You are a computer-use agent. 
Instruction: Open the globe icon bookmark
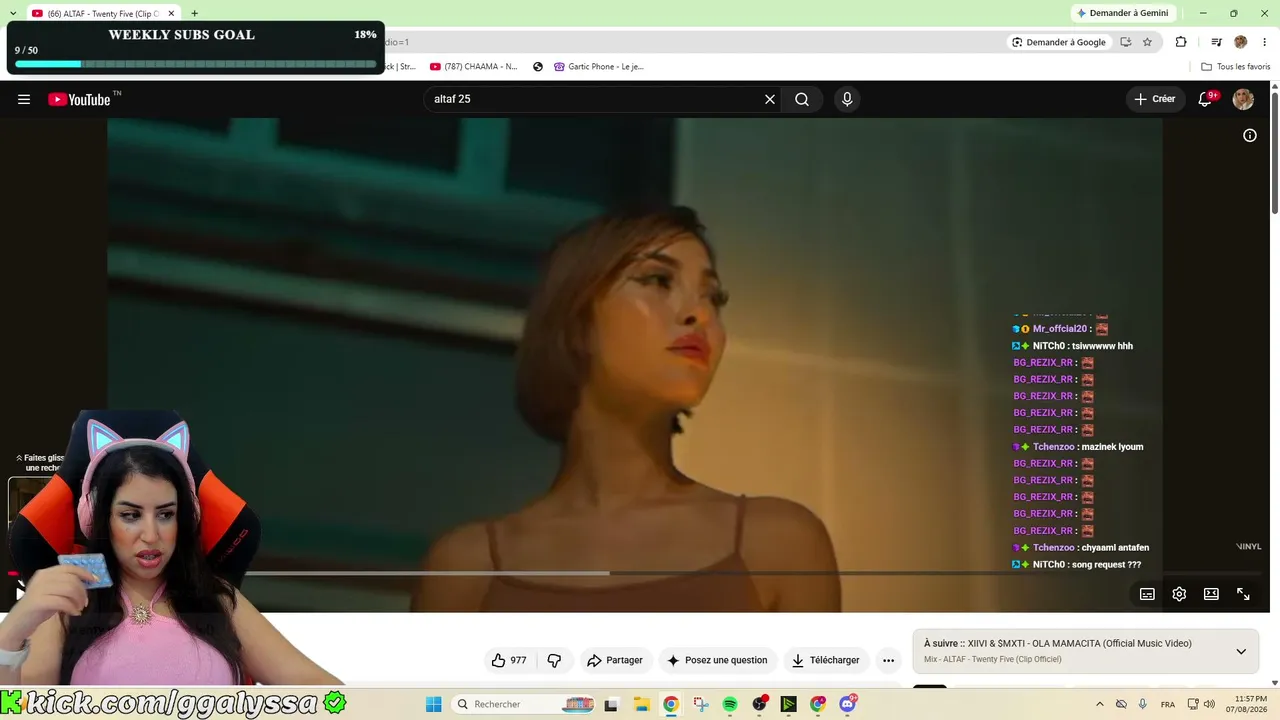pyautogui.click(x=538, y=67)
